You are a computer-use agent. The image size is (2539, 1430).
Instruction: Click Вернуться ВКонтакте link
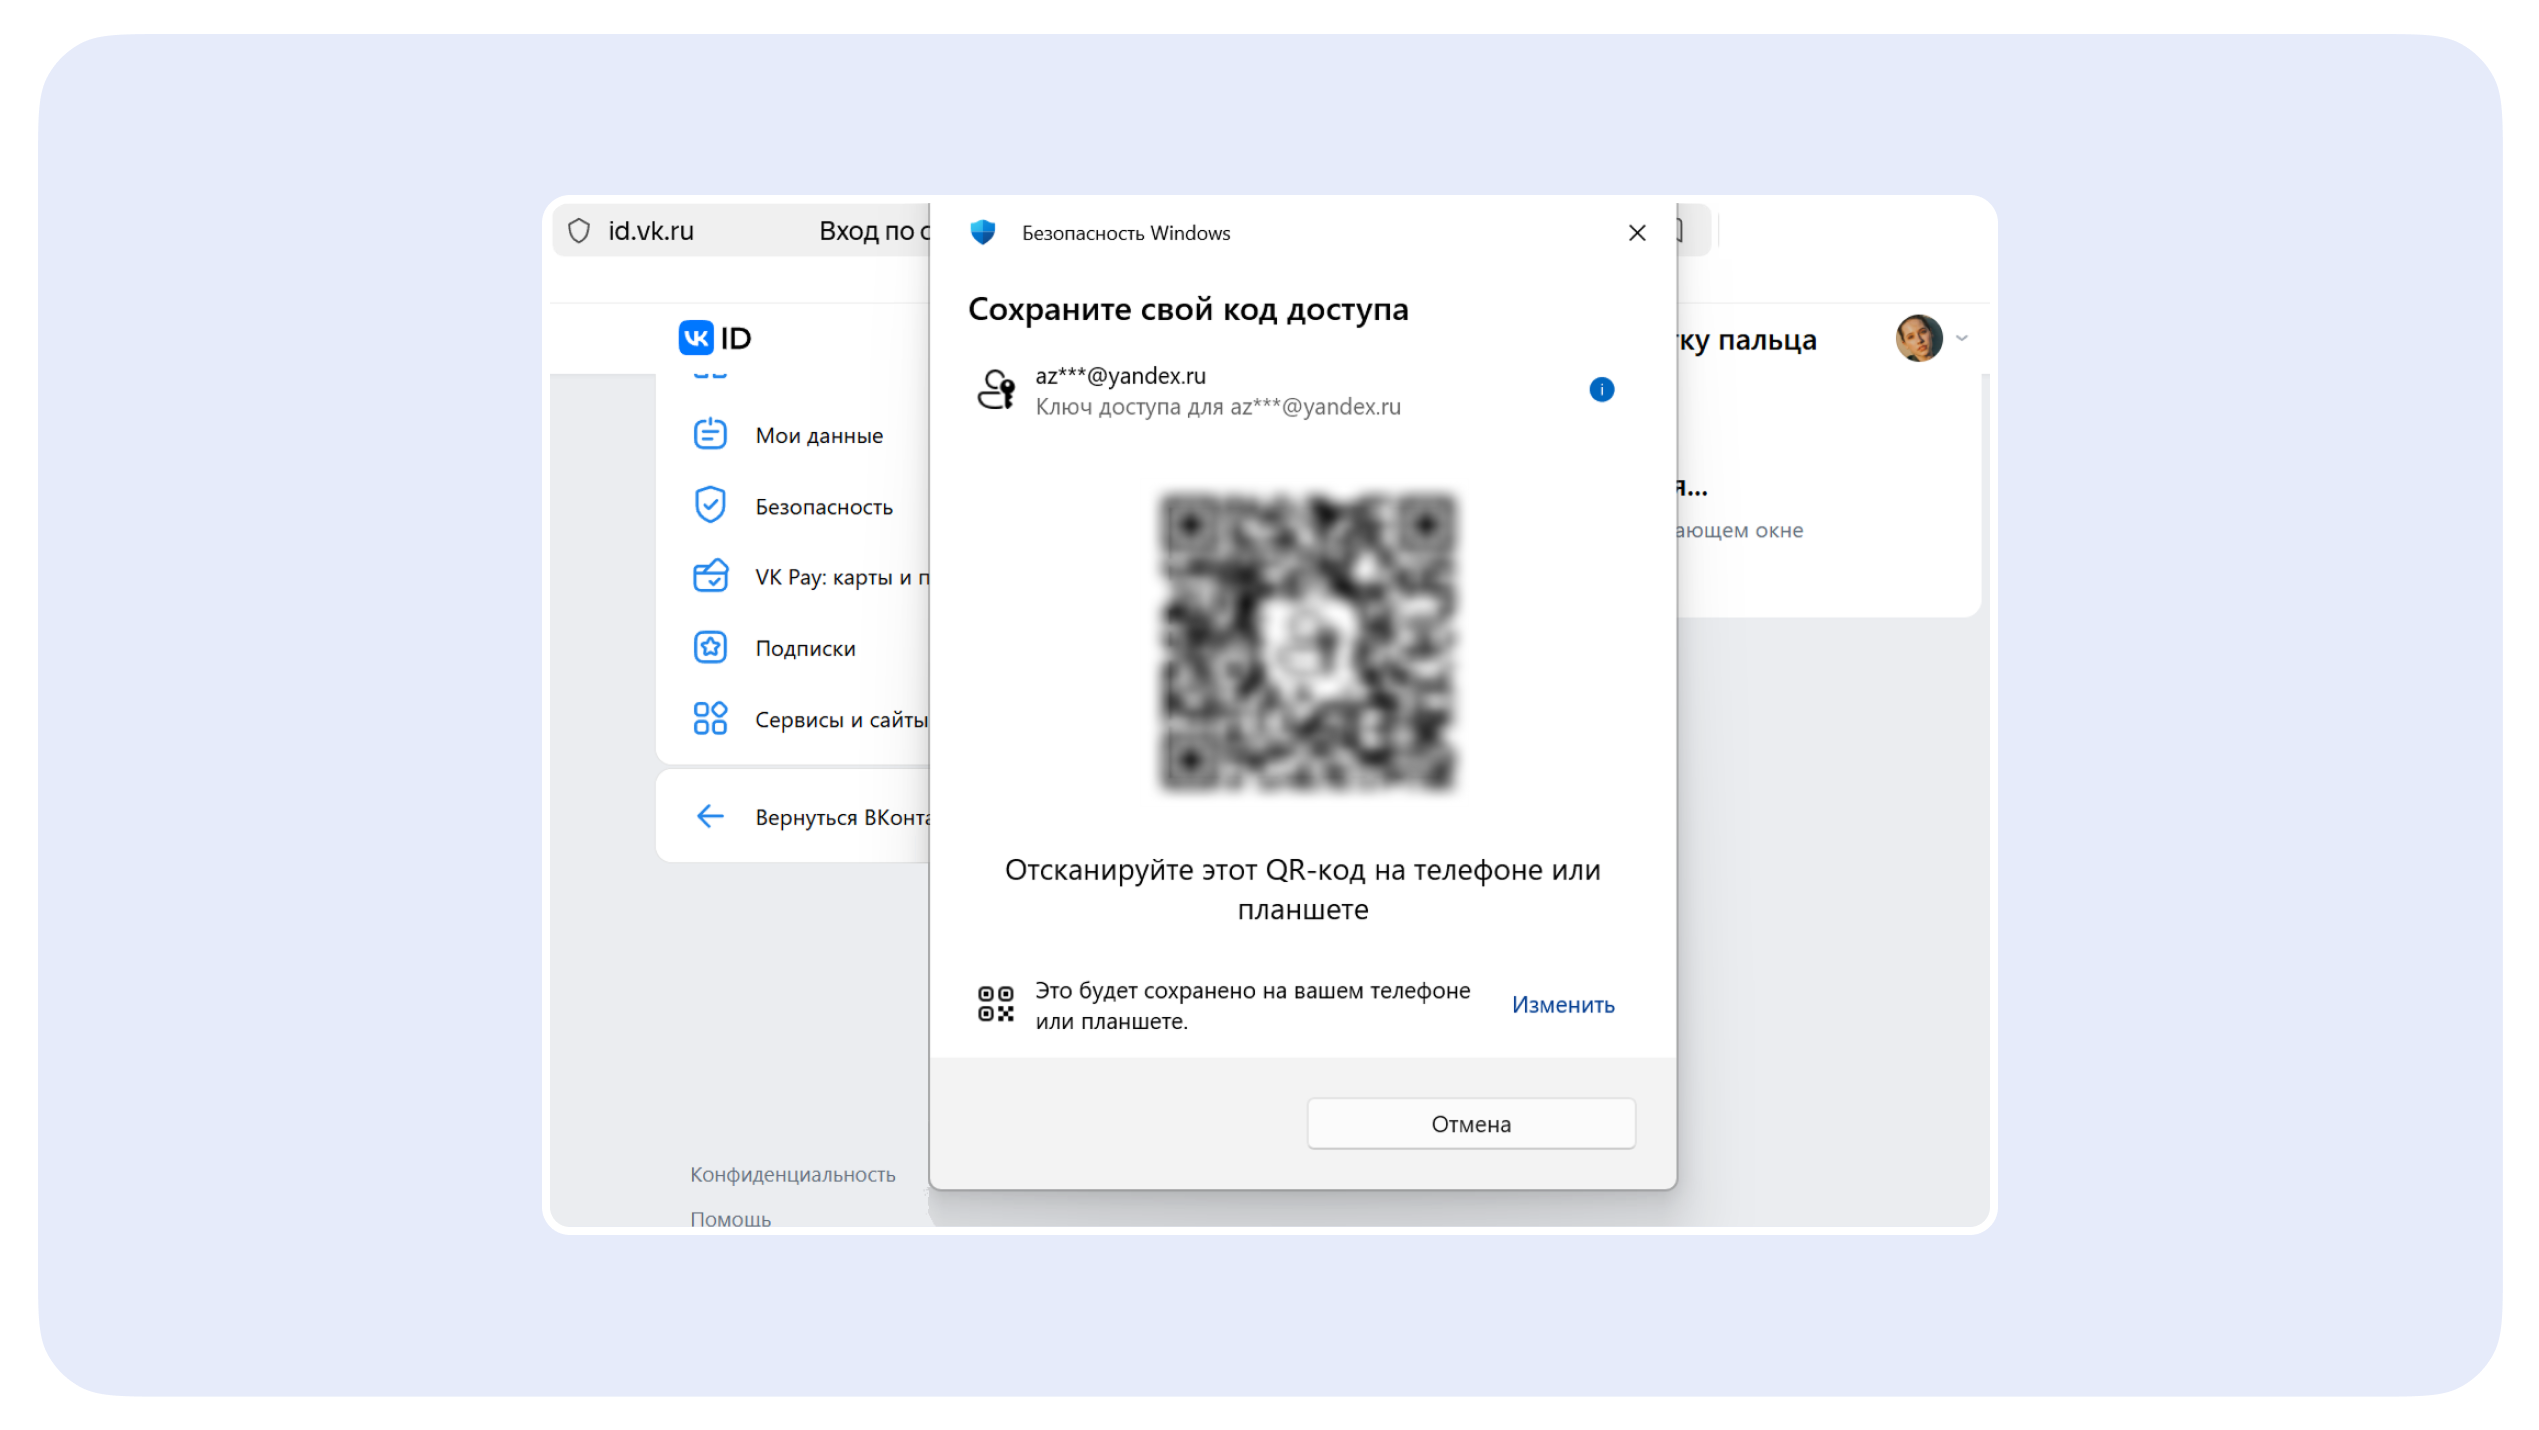(x=842, y=817)
